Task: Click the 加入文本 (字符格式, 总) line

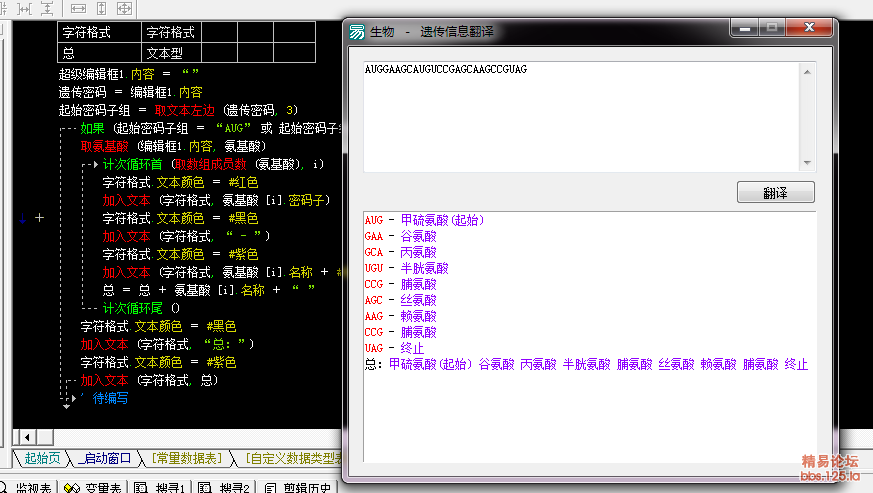Action: click(x=149, y=380)
